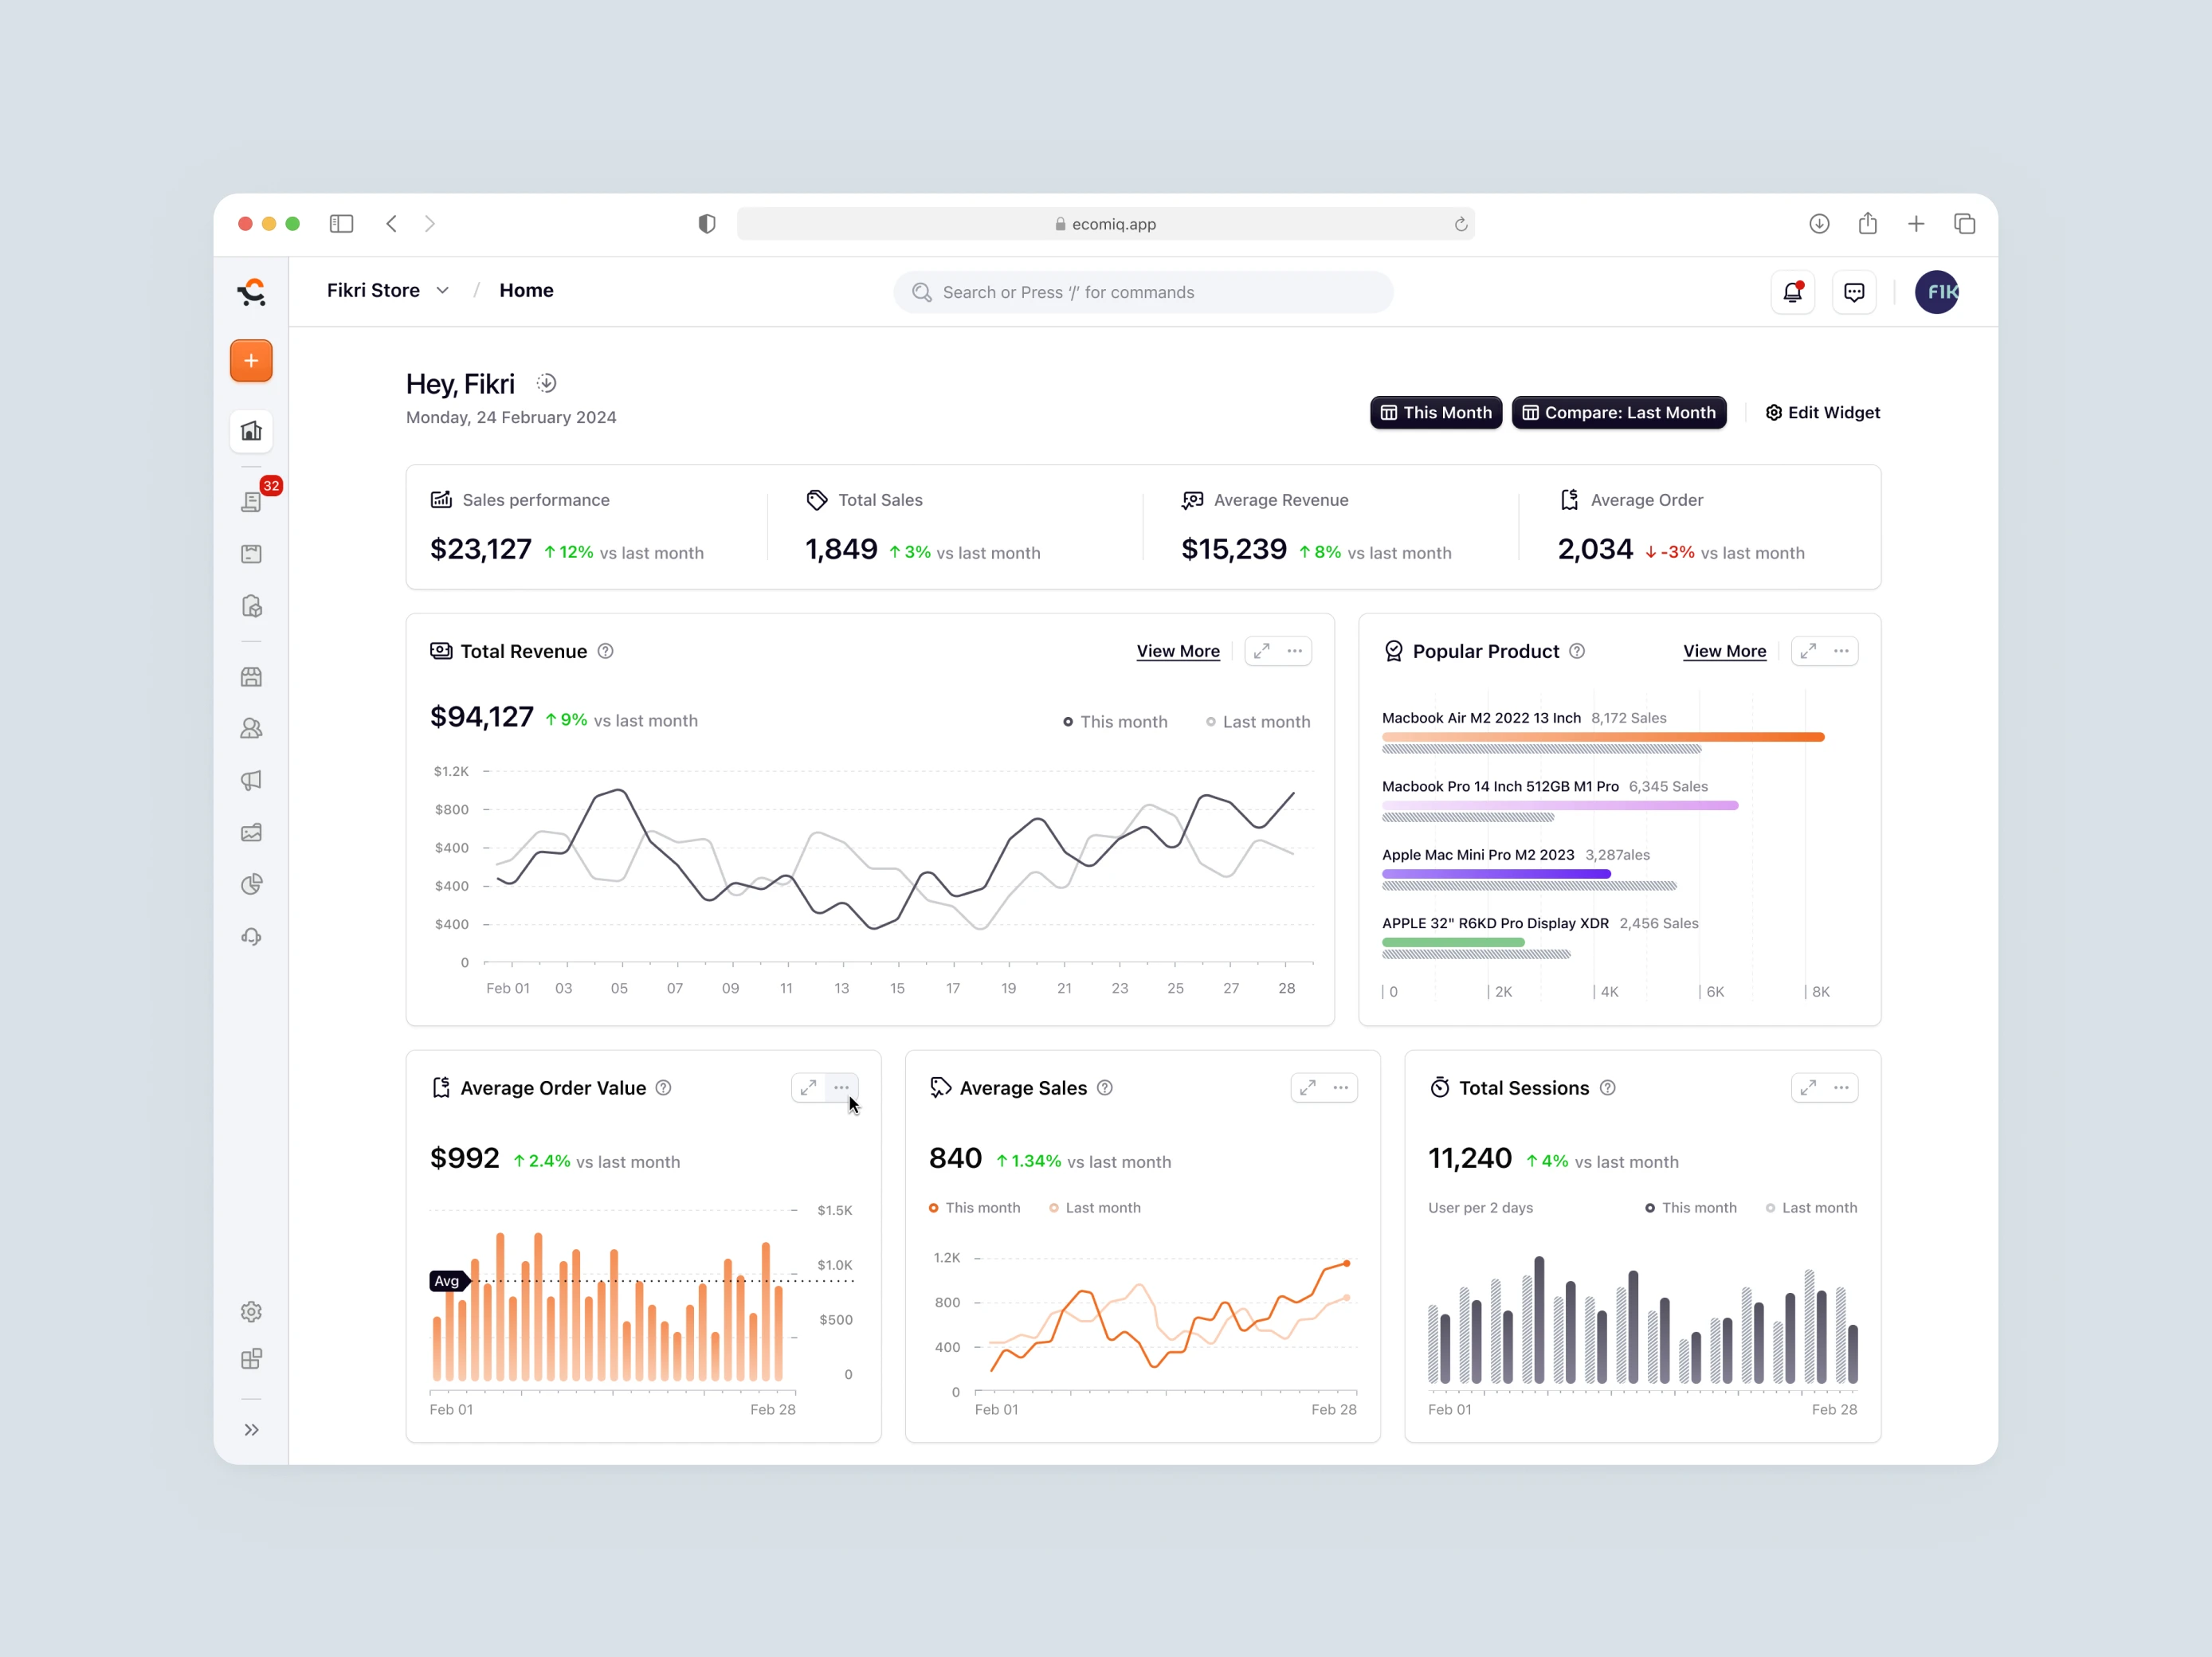This screenshot has width=2212, height=1657.
Task: Open Total Sessions more options menu
Action: tap(1841, 1088)
